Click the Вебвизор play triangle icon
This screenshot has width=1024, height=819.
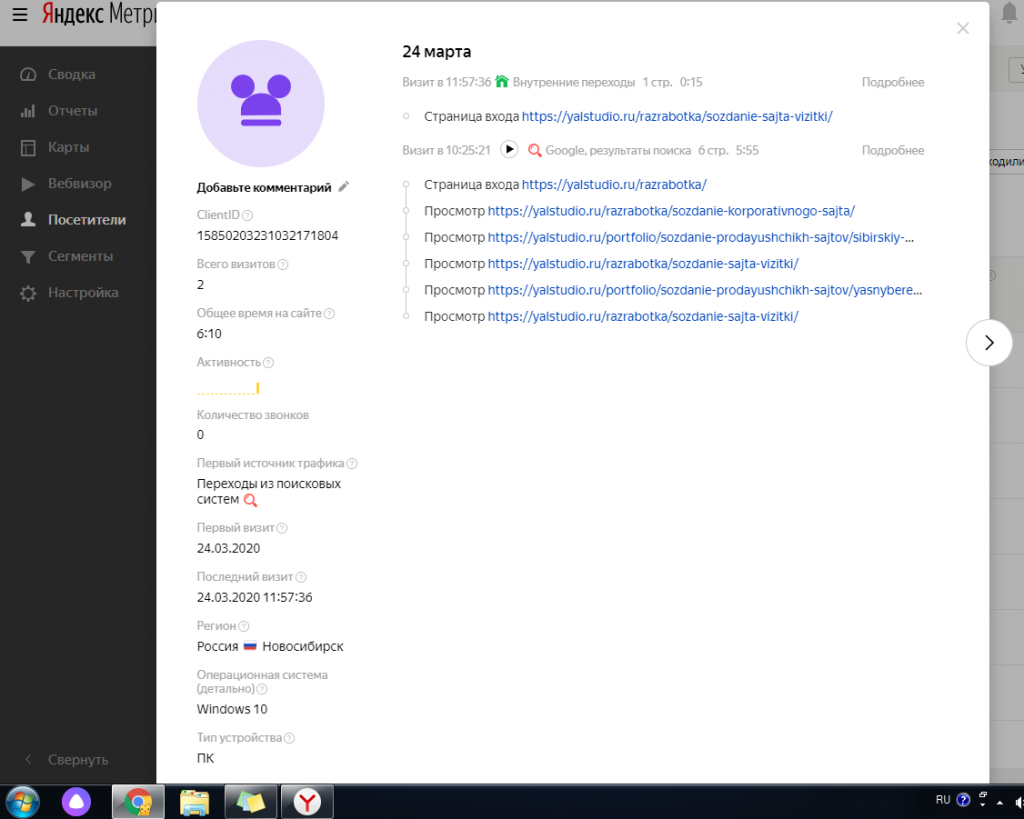[x=28, y=184]
